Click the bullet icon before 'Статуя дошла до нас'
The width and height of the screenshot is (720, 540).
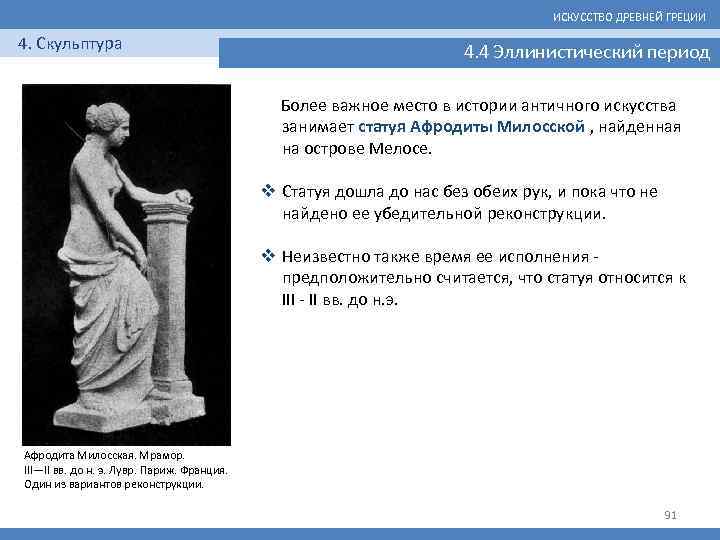pos(268,191)
